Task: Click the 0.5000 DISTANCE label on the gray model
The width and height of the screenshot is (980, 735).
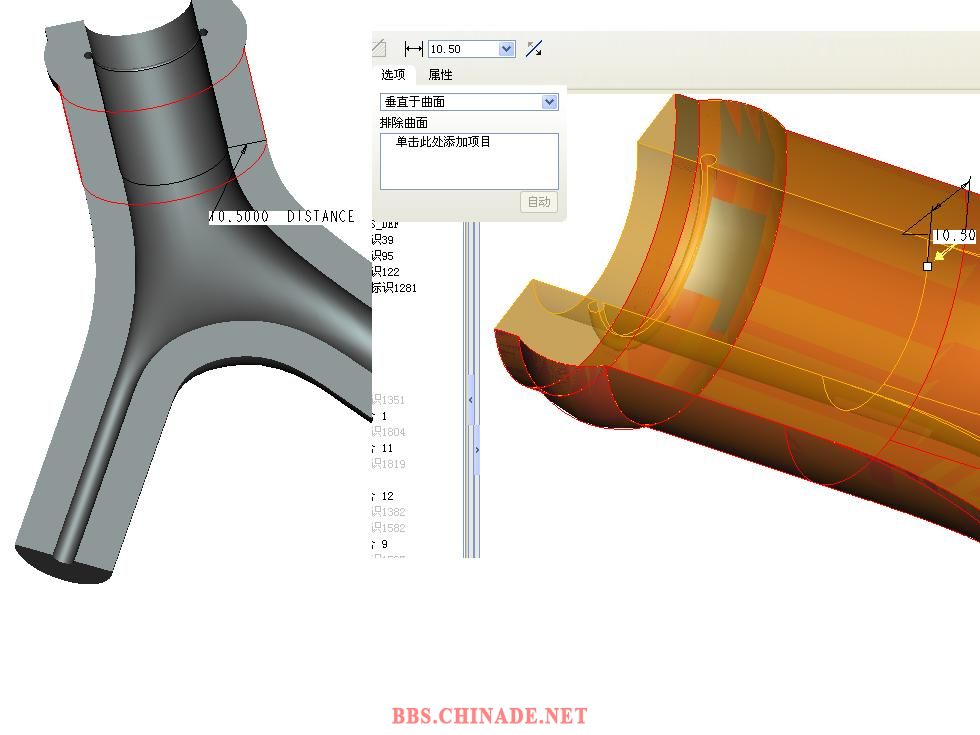Action: click(282, 217)
